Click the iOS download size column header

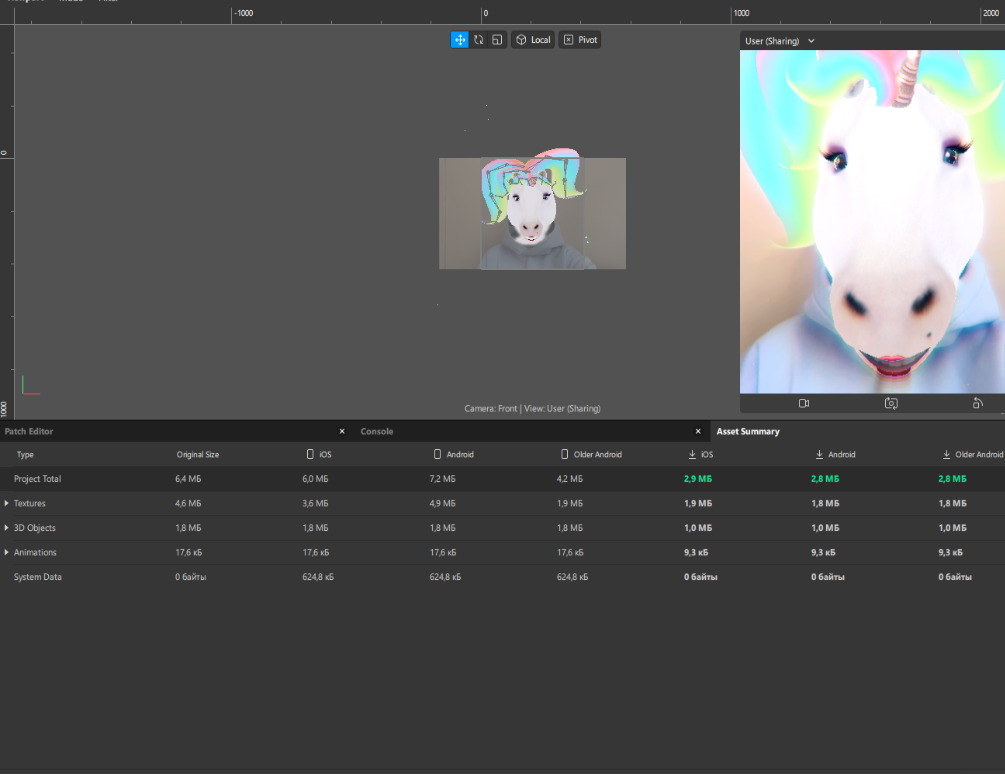(701, 454)
